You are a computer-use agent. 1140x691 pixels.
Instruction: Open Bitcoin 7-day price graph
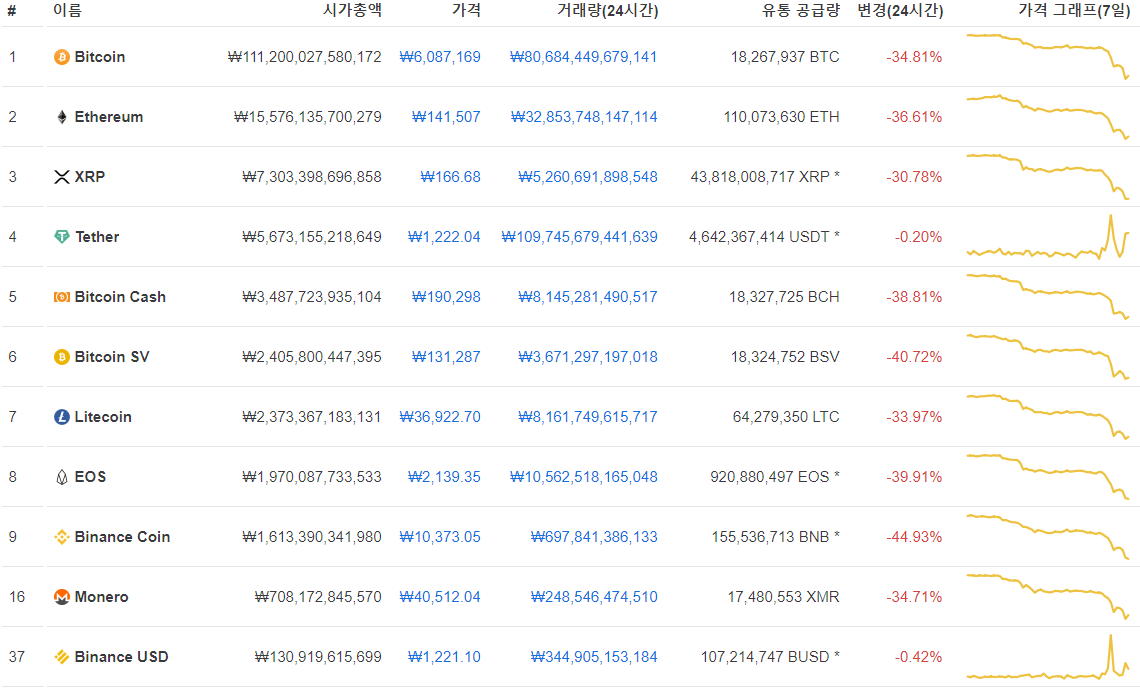pyautogui.click(x=1048, y=56)
